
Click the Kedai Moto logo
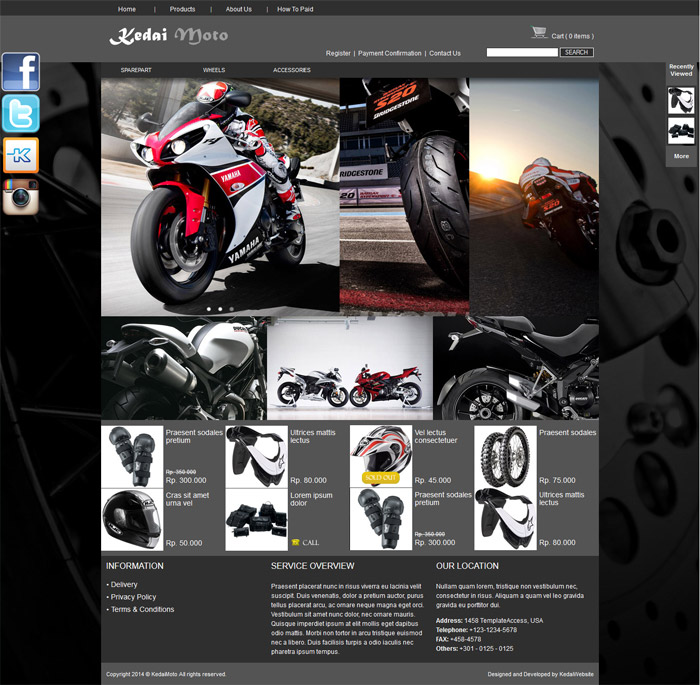tap(168, 37)
